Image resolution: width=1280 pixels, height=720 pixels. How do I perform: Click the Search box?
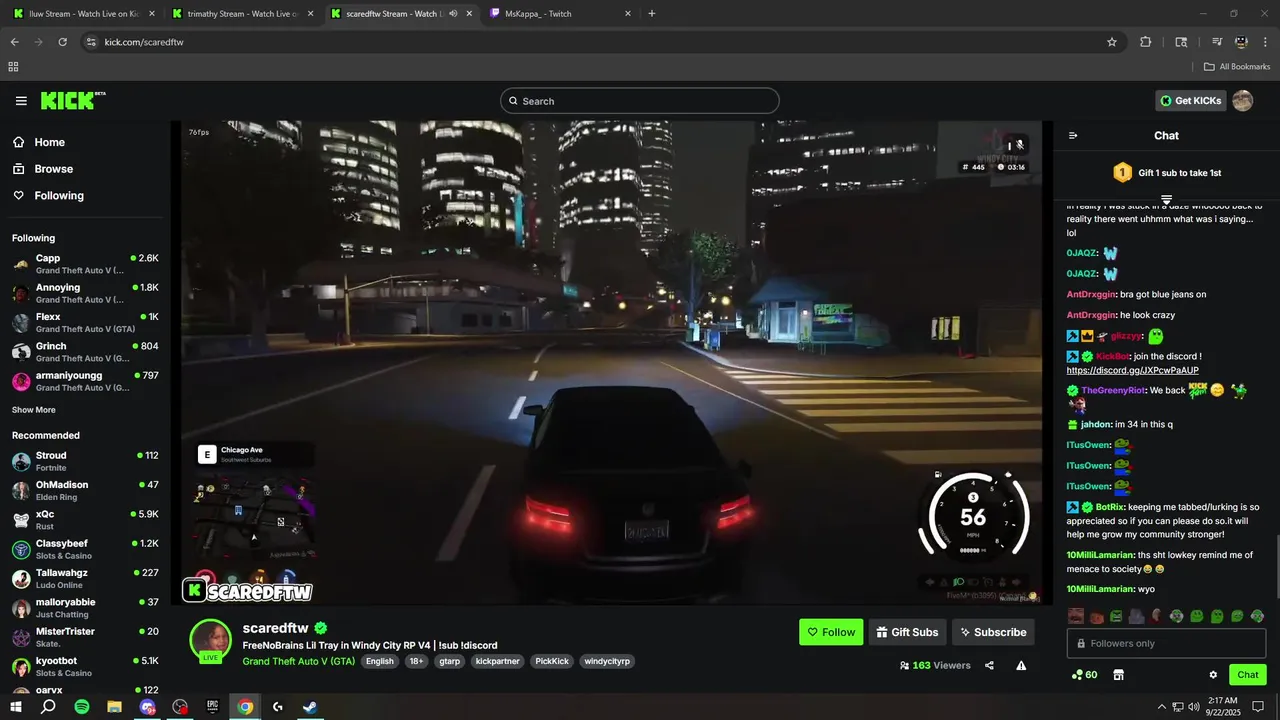click(x=640, y=101)
